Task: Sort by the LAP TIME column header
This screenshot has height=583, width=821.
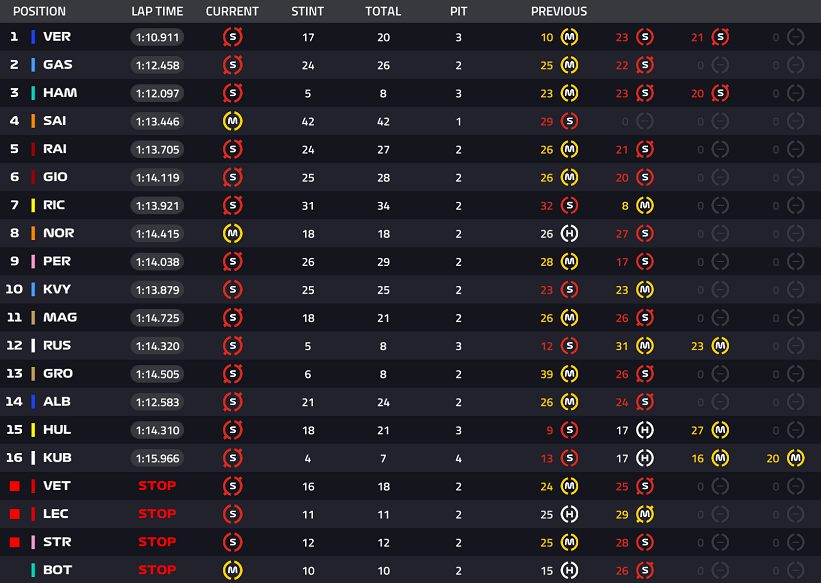Action: point(156,12)
